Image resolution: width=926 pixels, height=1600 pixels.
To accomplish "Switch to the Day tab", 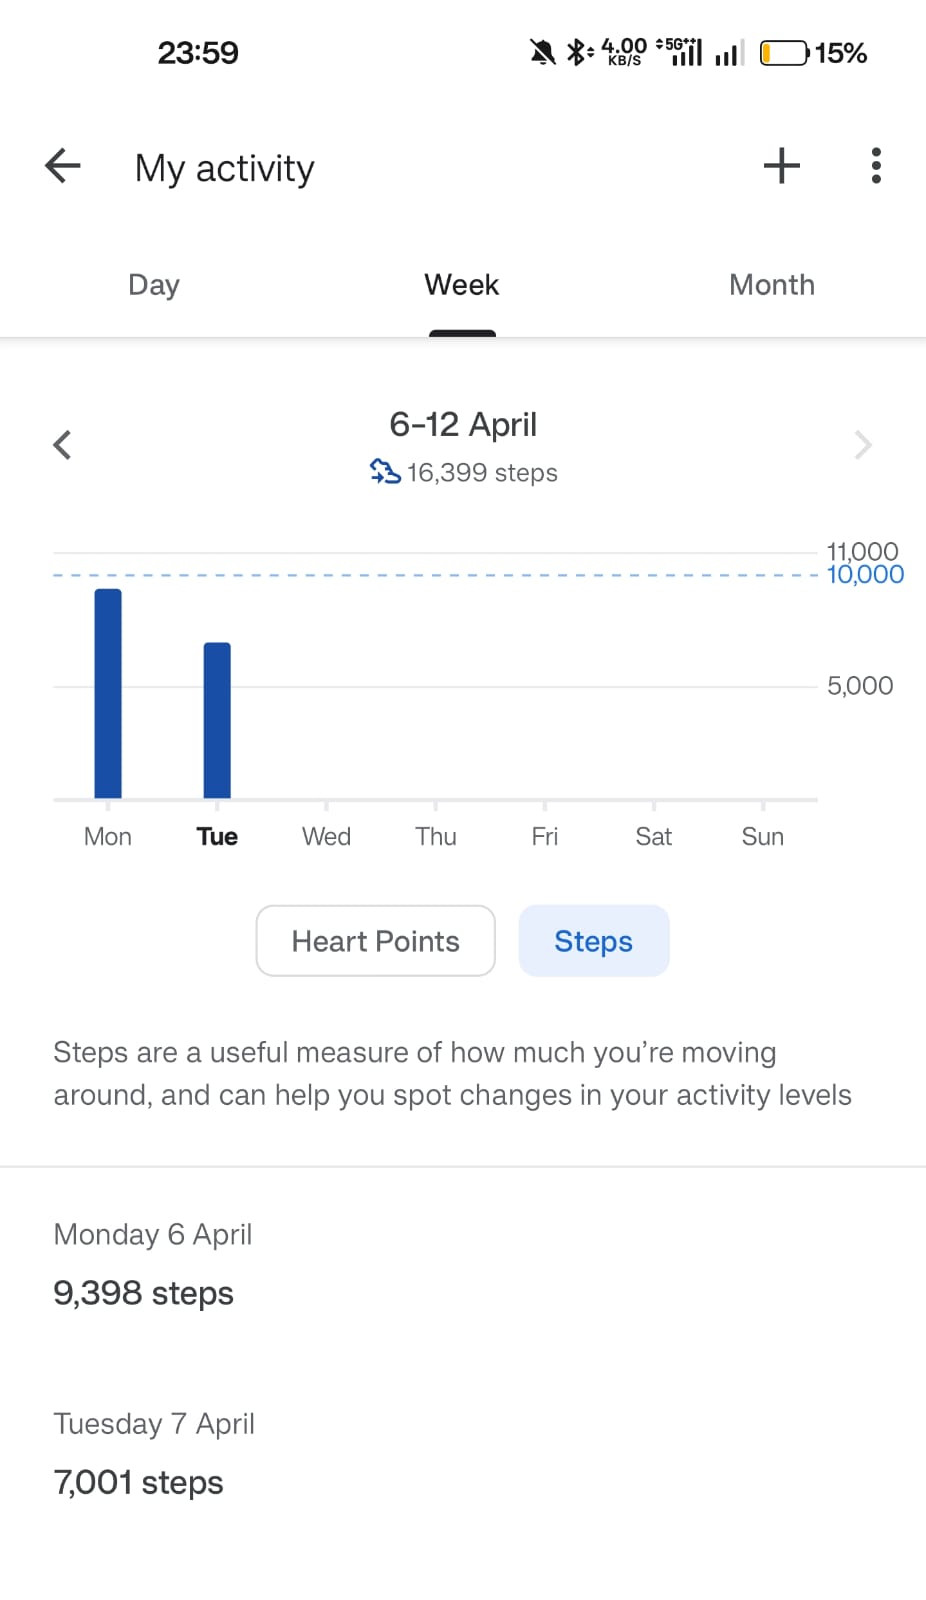I will [154, 285].
